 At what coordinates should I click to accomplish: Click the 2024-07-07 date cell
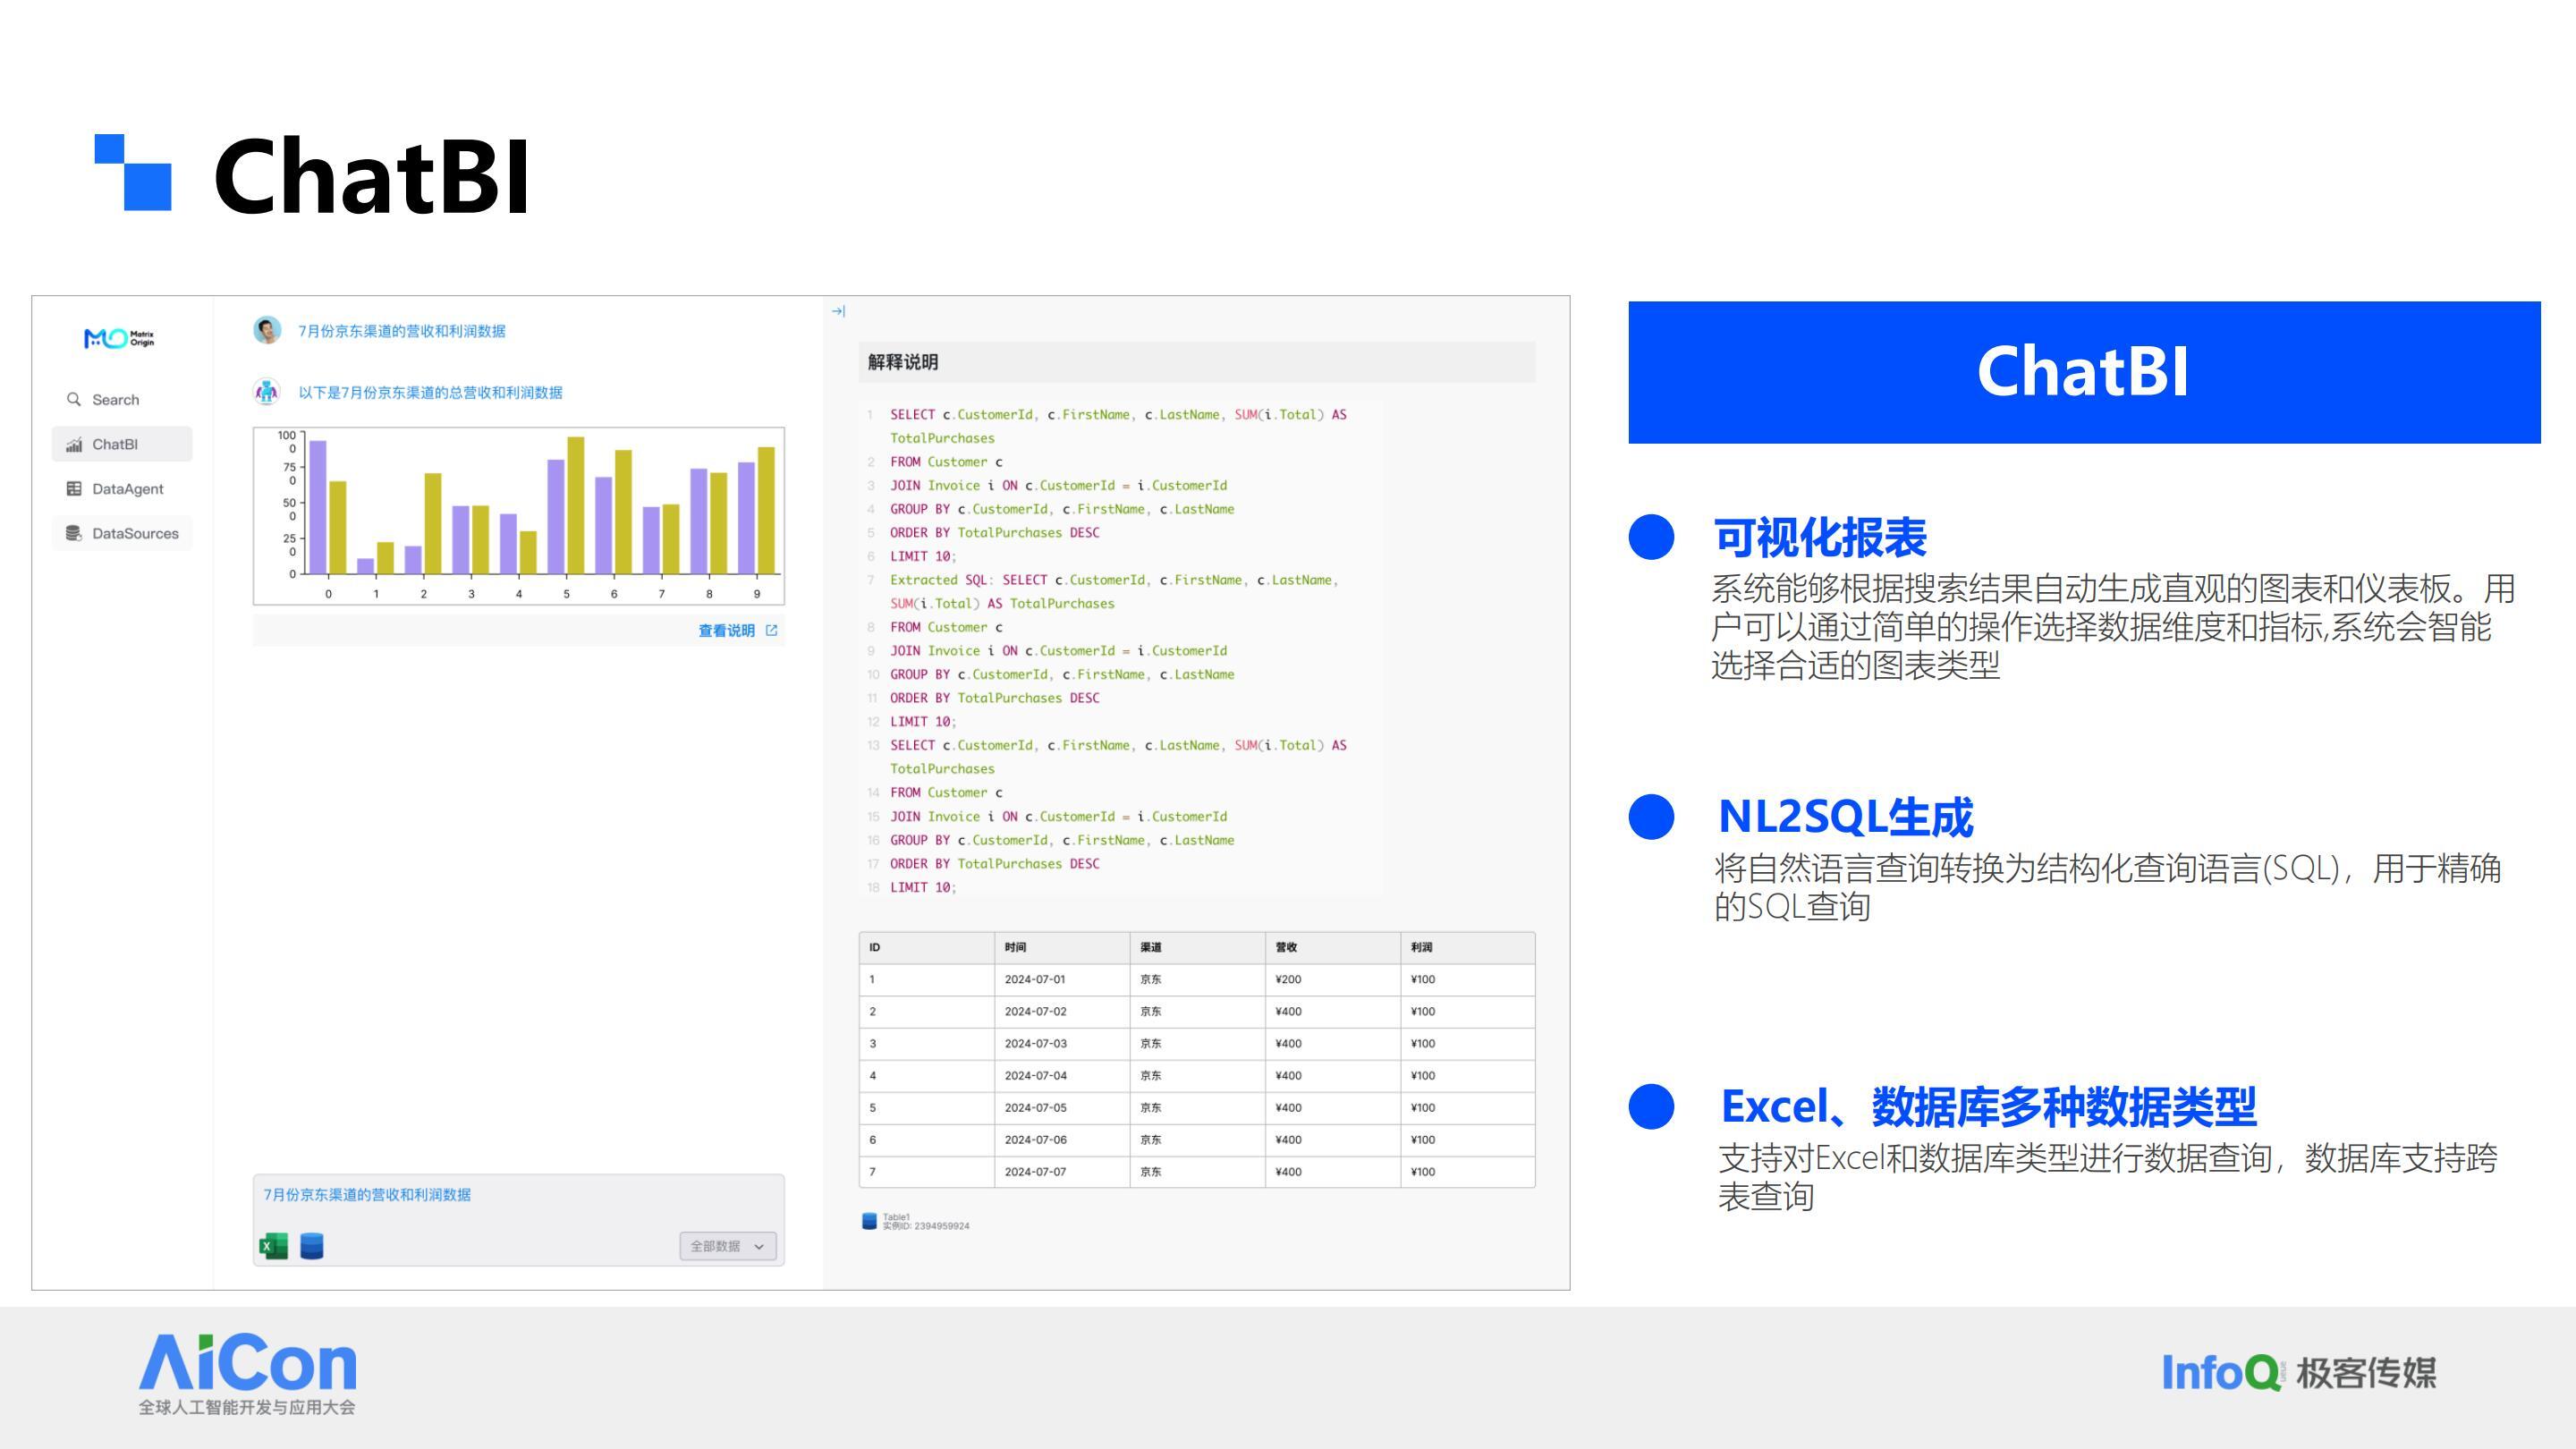(x=1062, y=1171)
